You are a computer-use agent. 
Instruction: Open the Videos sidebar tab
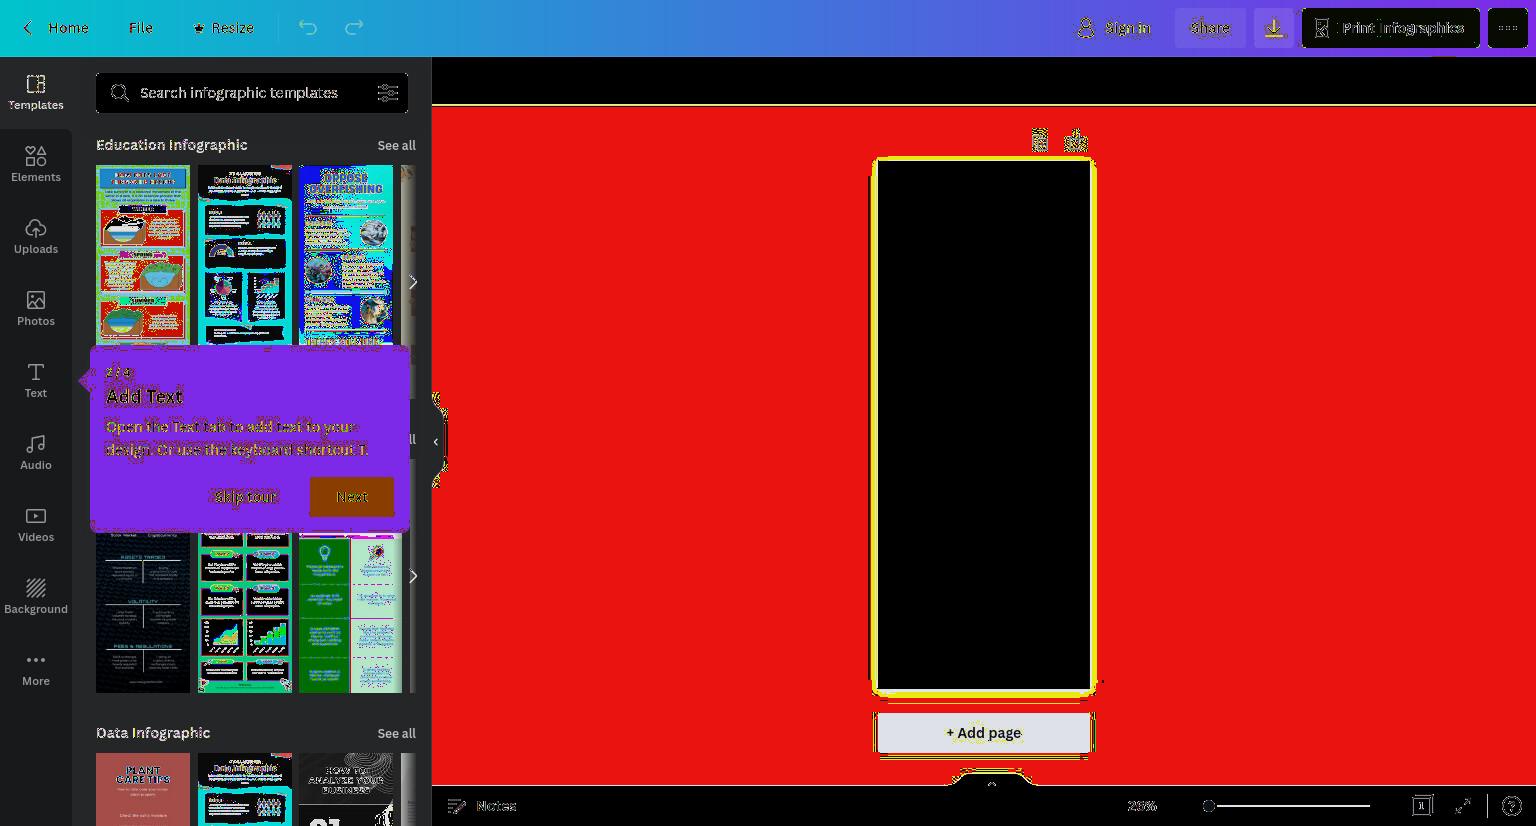pos(36,524)
